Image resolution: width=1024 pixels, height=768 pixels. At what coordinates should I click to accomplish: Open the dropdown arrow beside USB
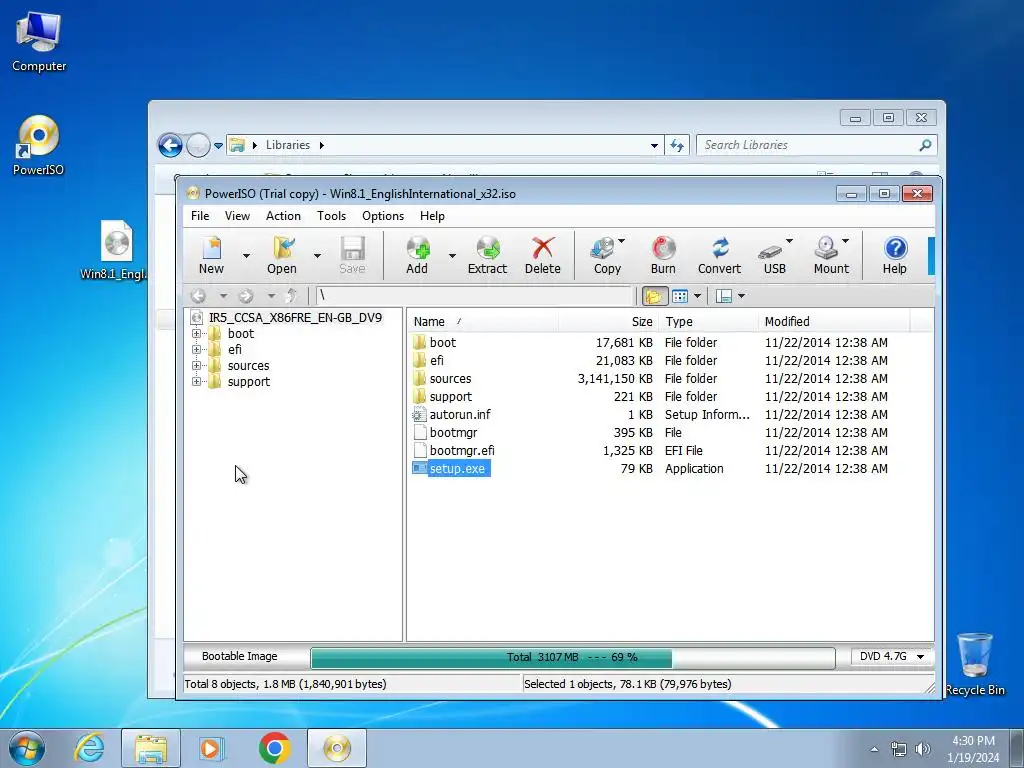pos(790,241)
